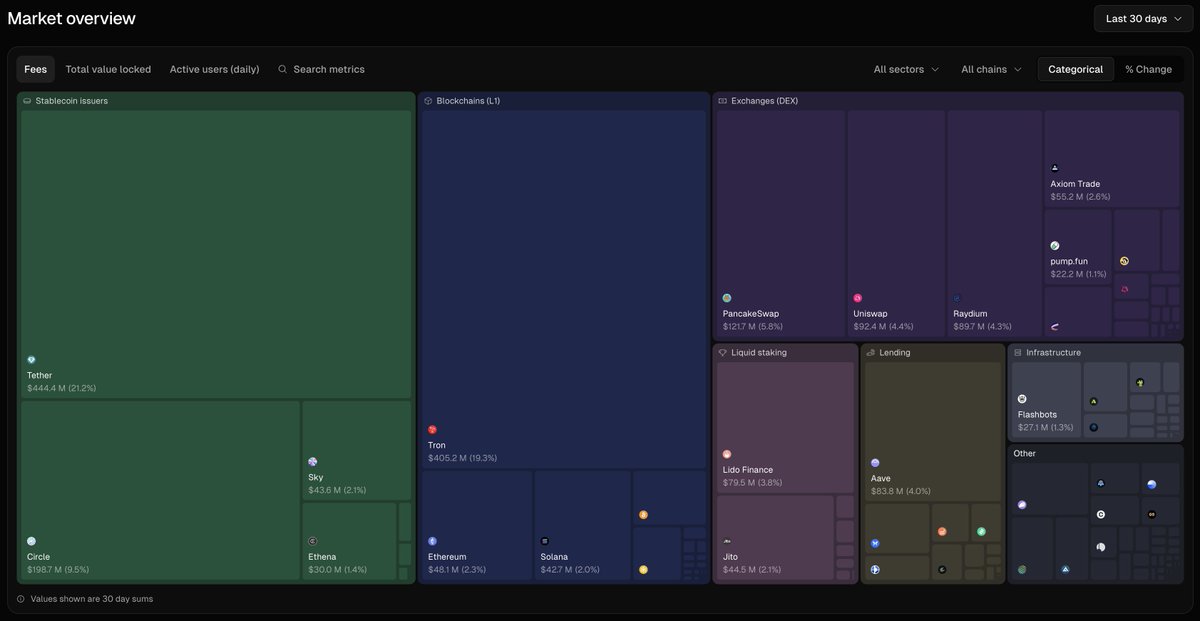1200x621 pixels.
Task: Click pump.fun $22.2 M (1.1%) value
Action: 1078,274
